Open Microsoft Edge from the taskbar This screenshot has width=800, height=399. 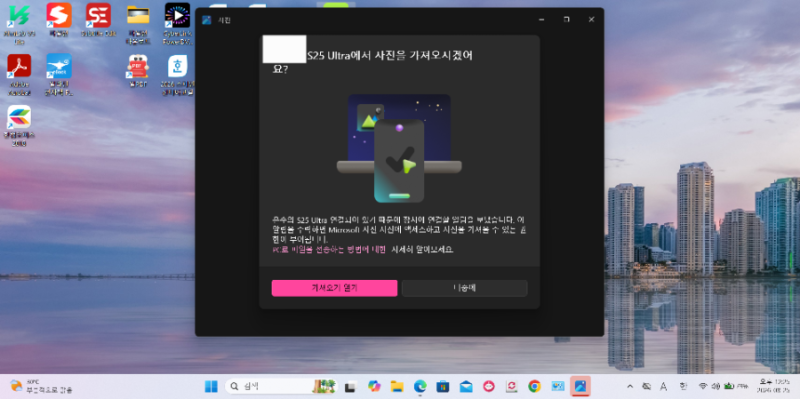pyautogui.click(x=420, y=386)
